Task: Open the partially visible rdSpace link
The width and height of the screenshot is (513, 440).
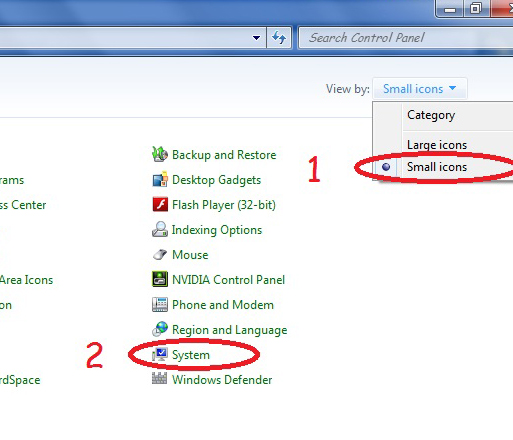Action: pyautogui.click(x=20, y=380)
